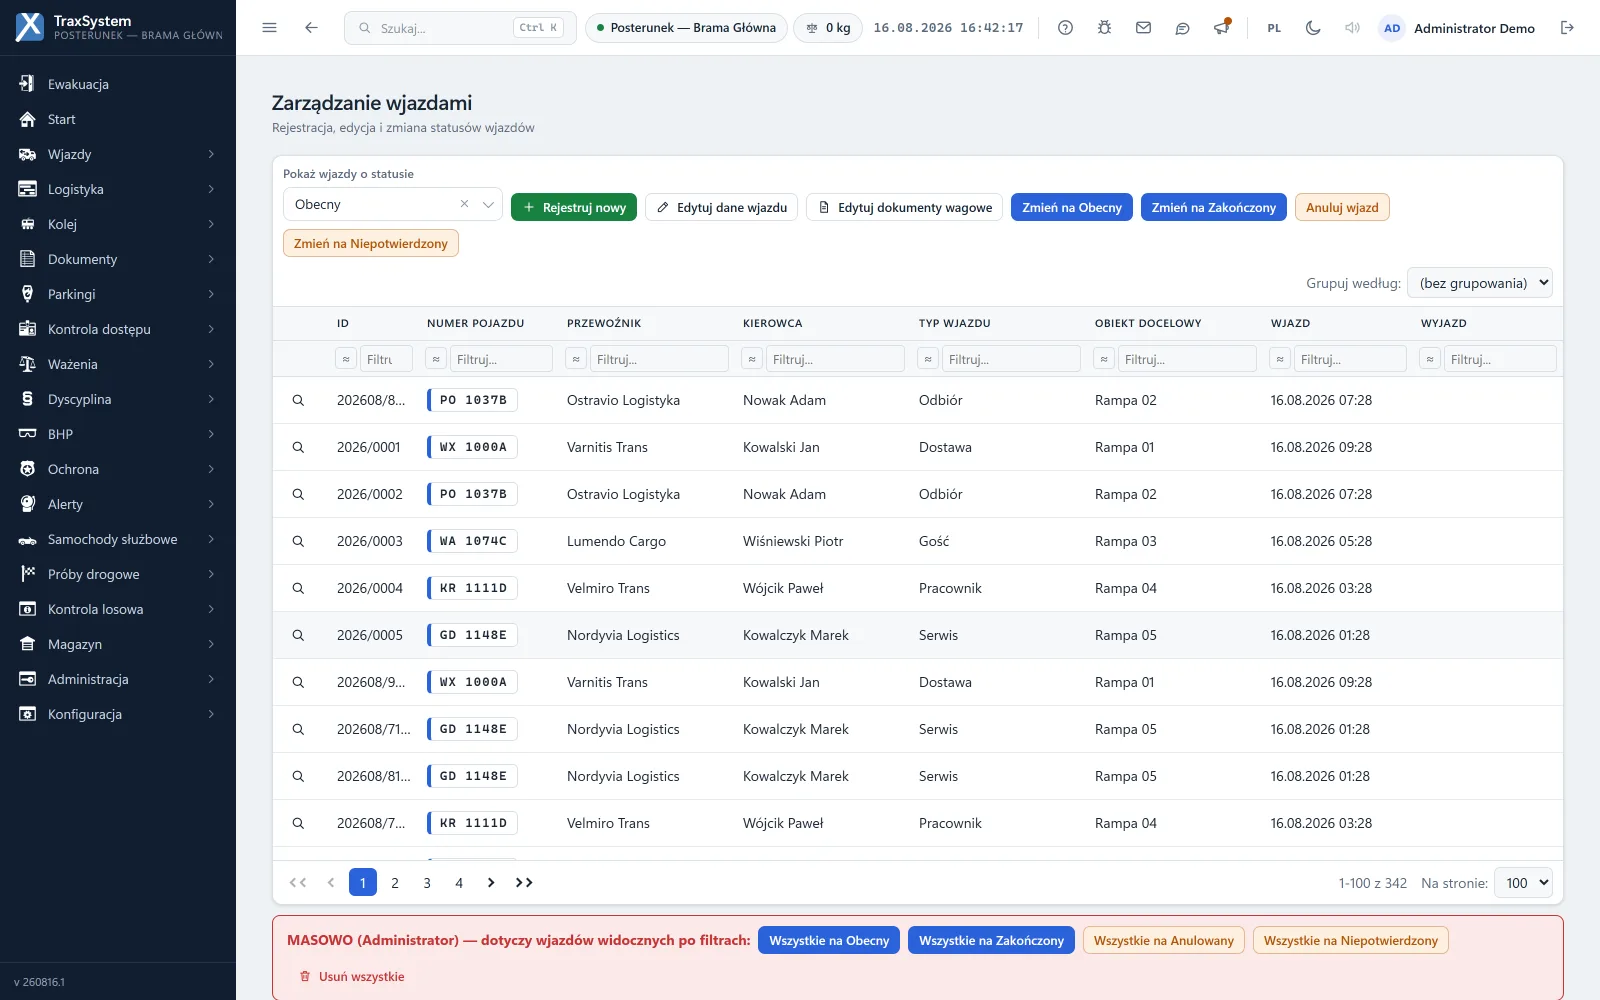Click the megaphone announcements icon
The image size is (1600, 1000).
[x=1221, y=28]
